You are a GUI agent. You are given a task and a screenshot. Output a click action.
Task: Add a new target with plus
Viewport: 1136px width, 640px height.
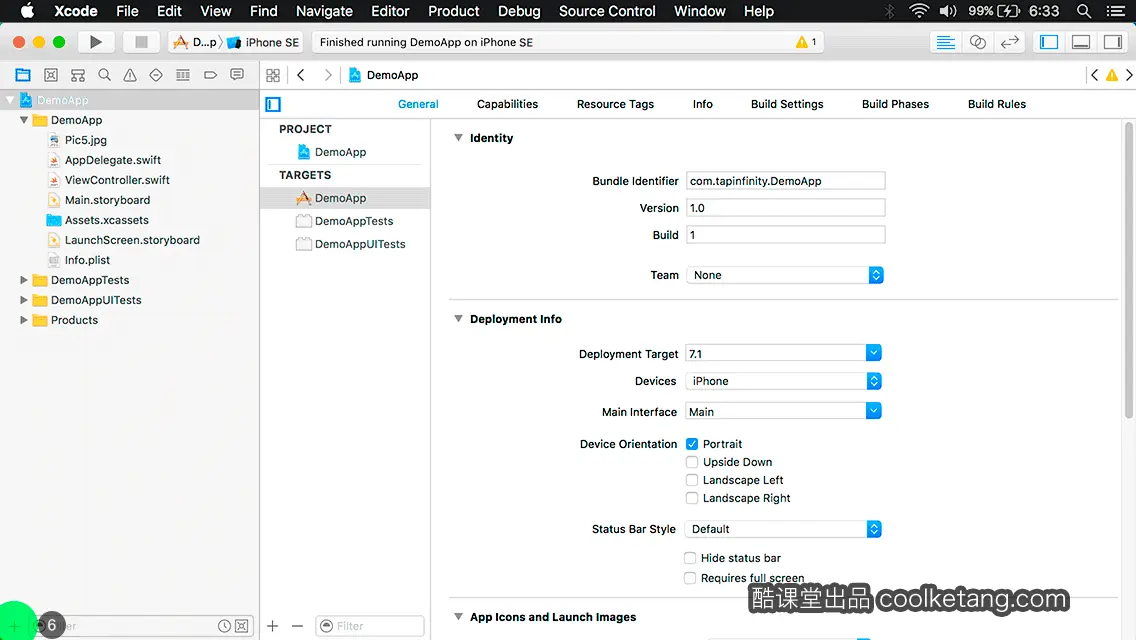tap(272, 626)
